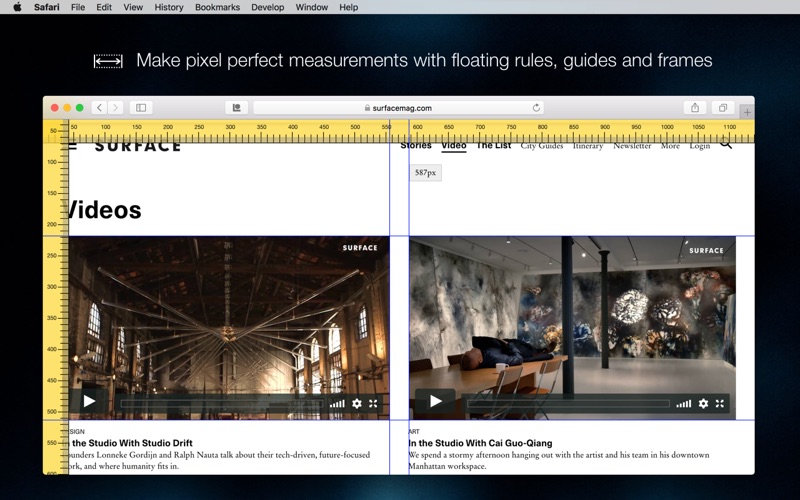The height and width of the screenshot is (500, 800).
Task: Open the Bookmarks menu
Action: 217,7
